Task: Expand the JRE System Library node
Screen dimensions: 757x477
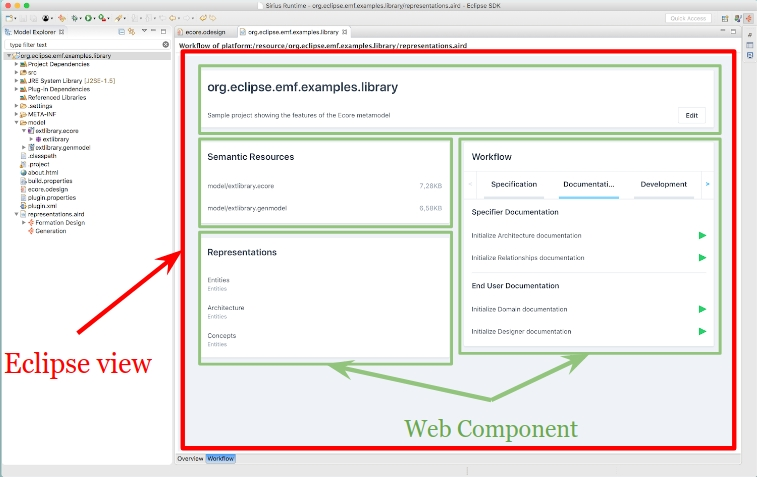Action: point(16,81)
